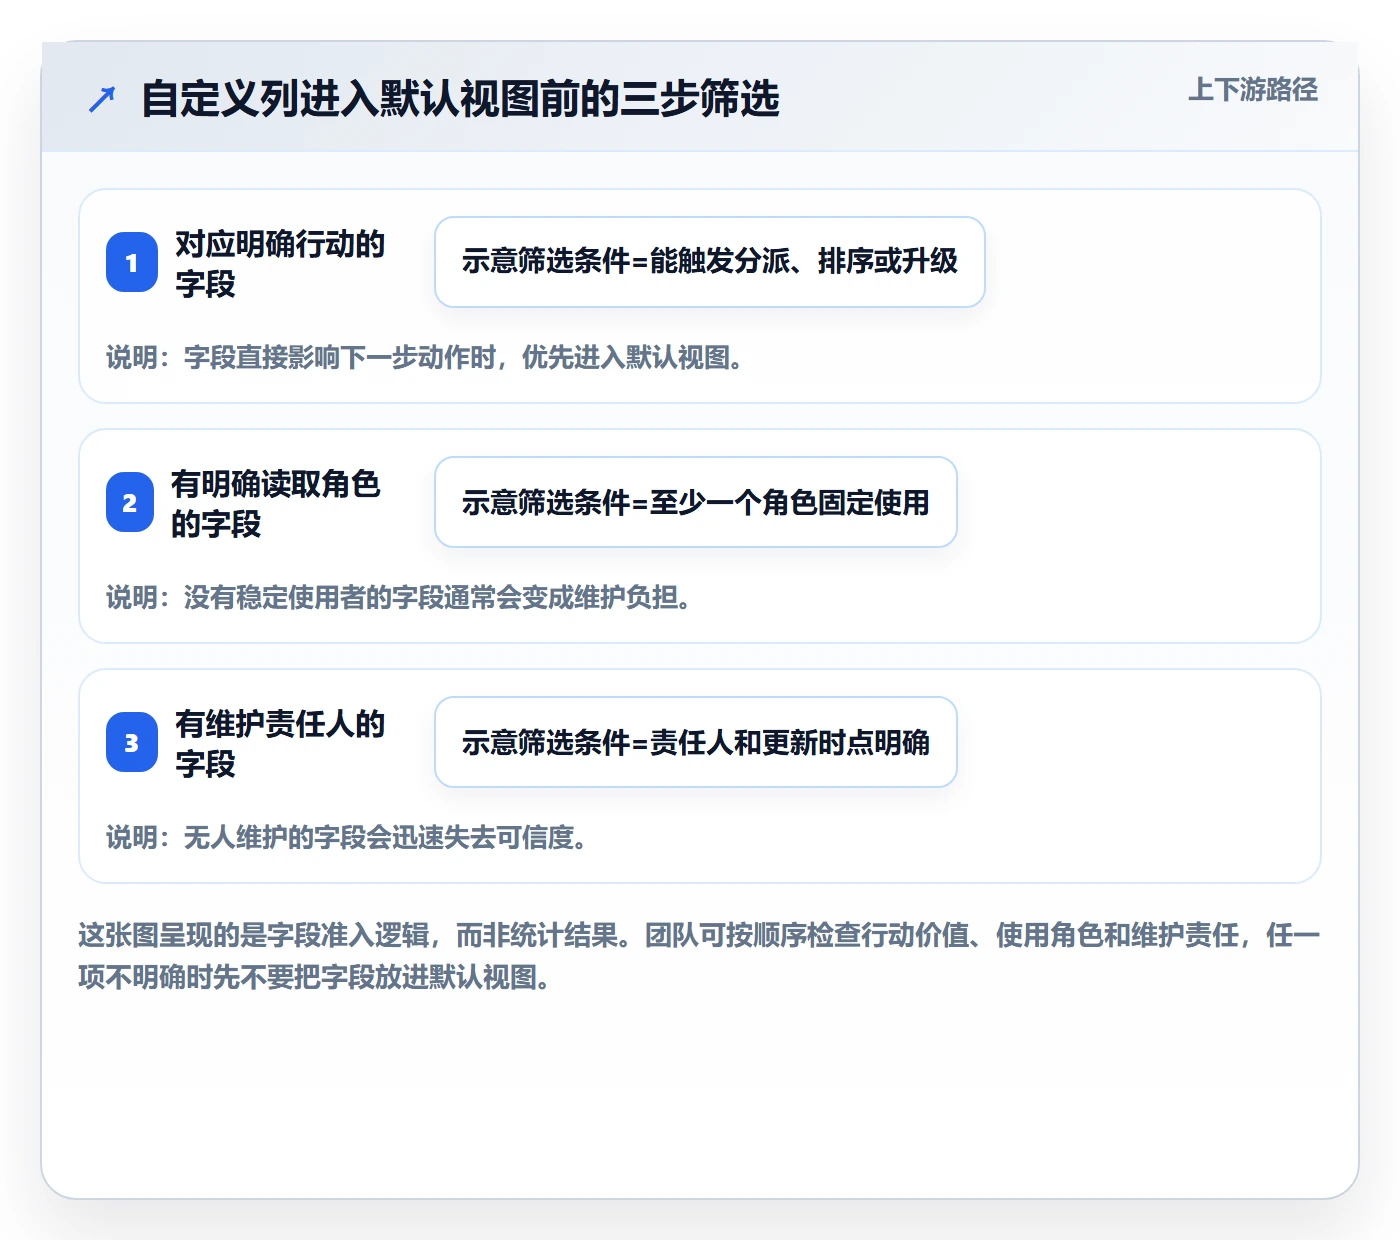
Task: Click the blue step 1 number badge
Action: [132, 262]
